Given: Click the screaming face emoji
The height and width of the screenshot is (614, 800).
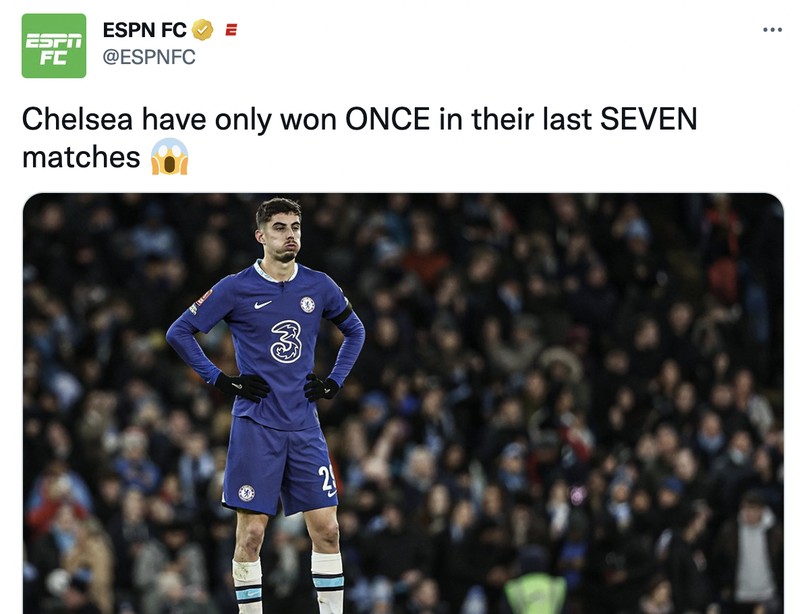Looking at the screenshot, I should 171,155.
